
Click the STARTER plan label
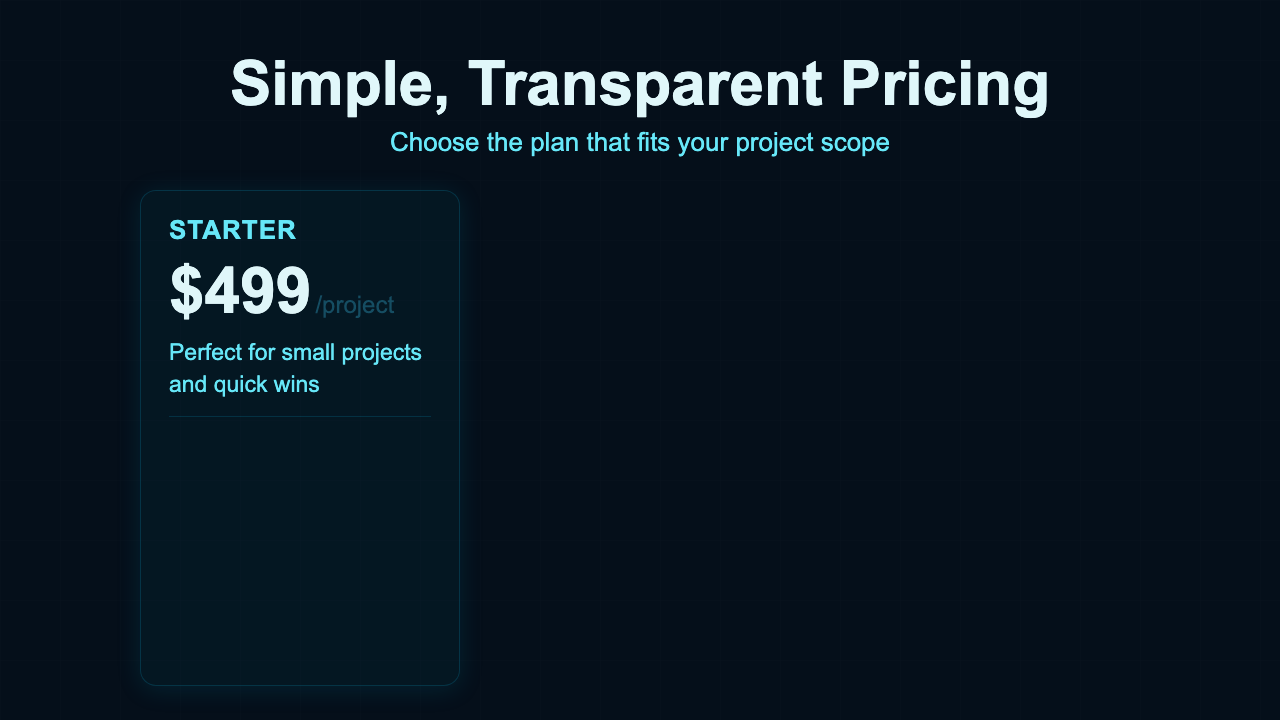(233, 230)
